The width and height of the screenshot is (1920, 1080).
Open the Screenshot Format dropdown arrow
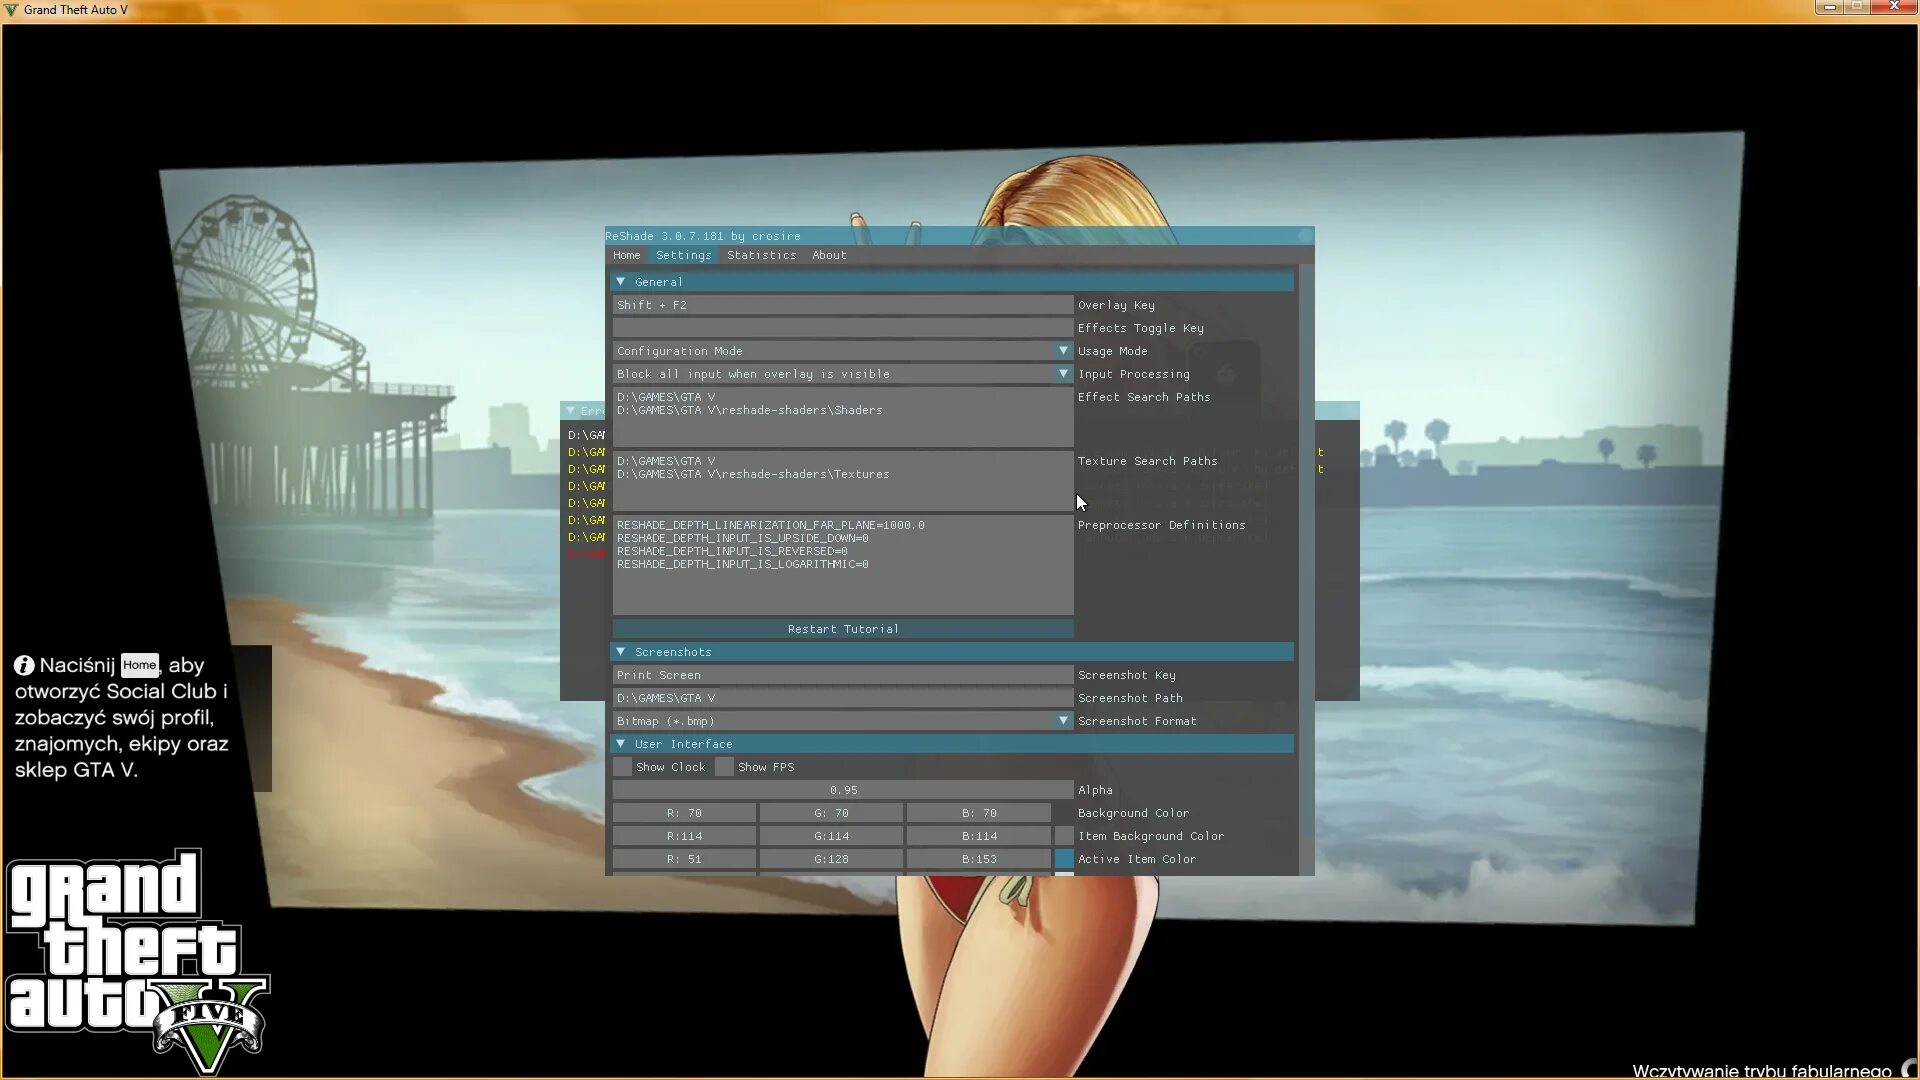pos(1063,721)
